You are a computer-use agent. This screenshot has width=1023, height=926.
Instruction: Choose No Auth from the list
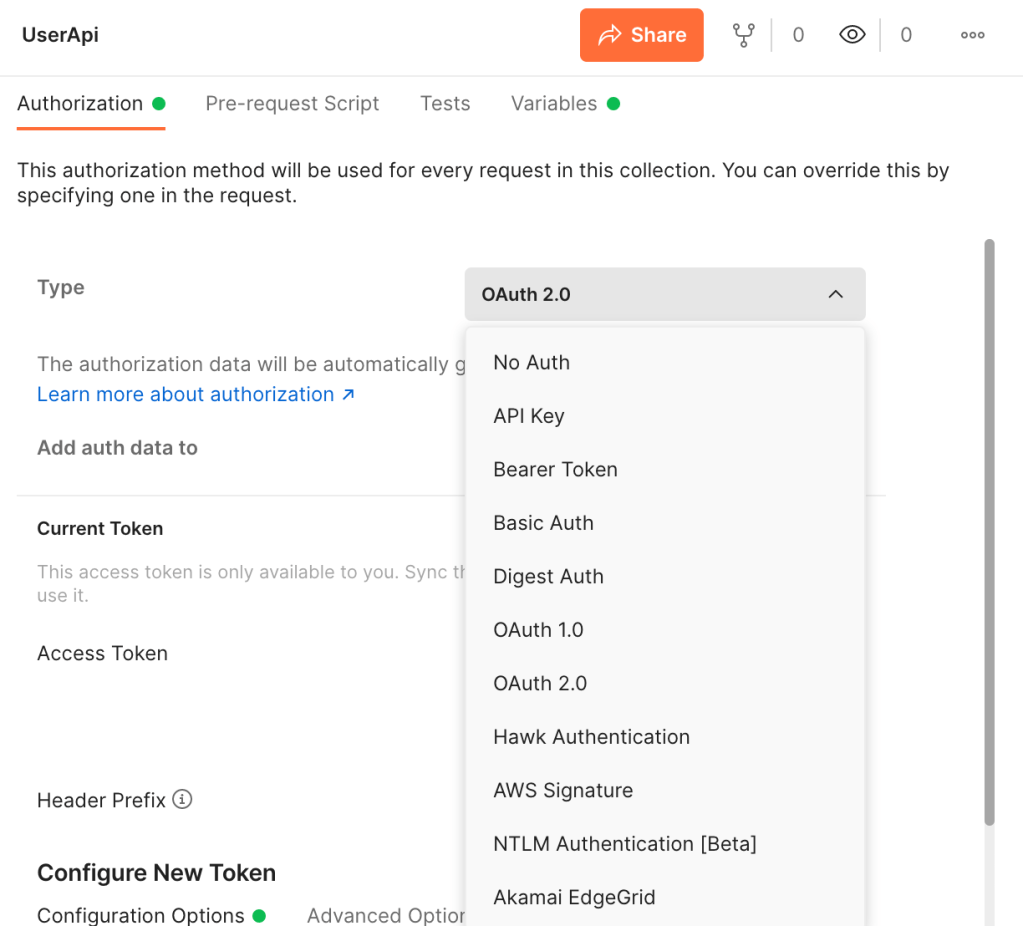(531, 362)
